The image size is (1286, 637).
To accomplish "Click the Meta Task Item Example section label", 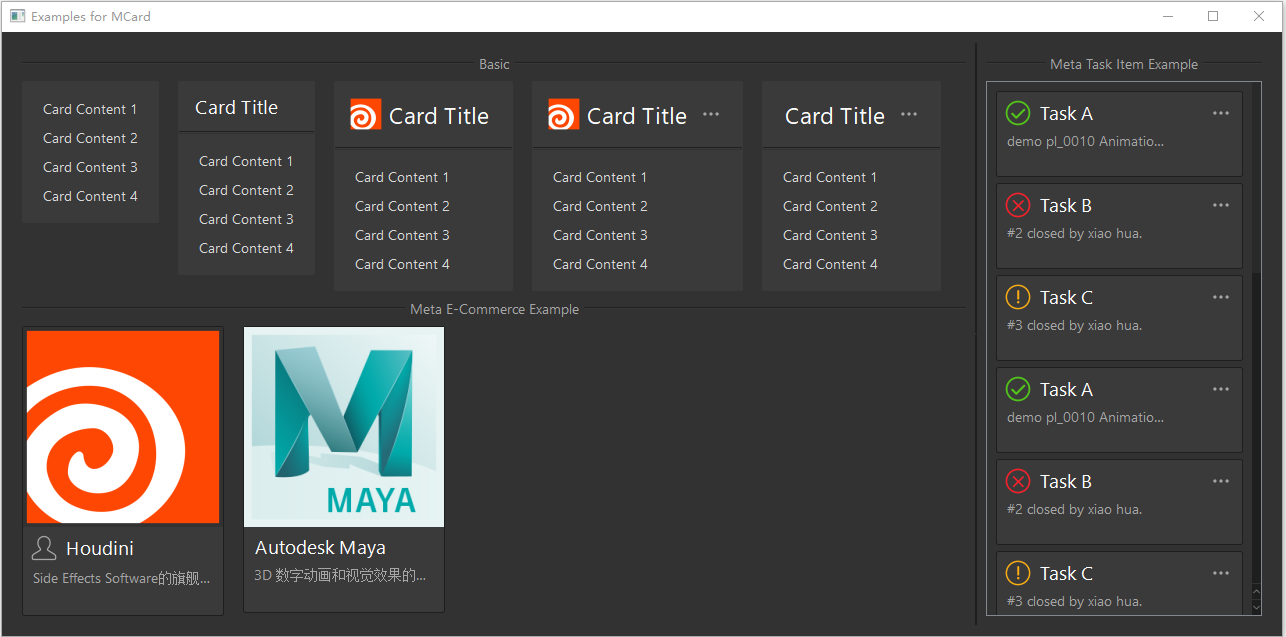I will (x=1124, y=64).
